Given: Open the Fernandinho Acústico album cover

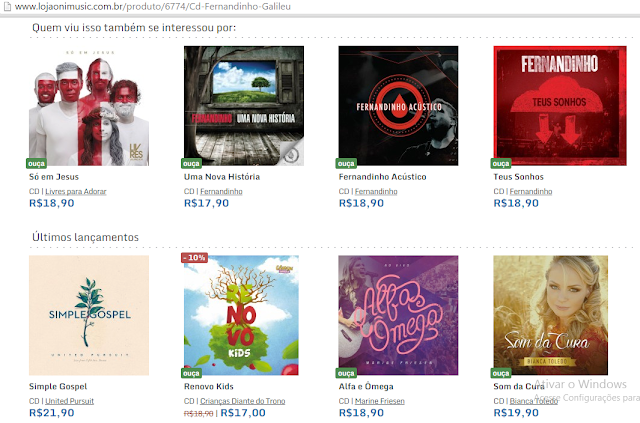Looking at the screenshot, I should click(x=398, y=106).
